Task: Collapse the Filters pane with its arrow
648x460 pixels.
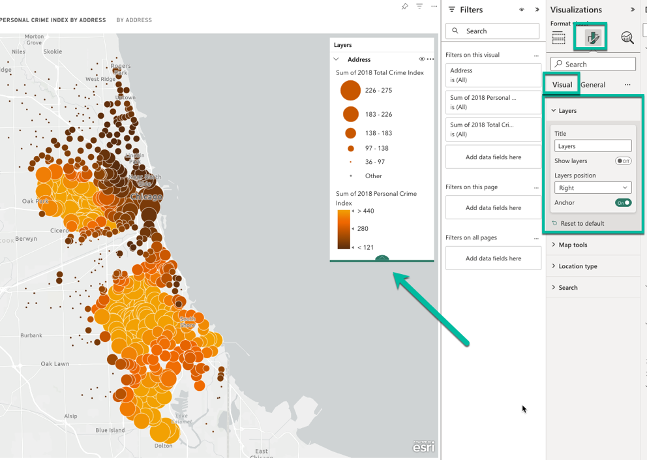Action: (x=536, y=9)
